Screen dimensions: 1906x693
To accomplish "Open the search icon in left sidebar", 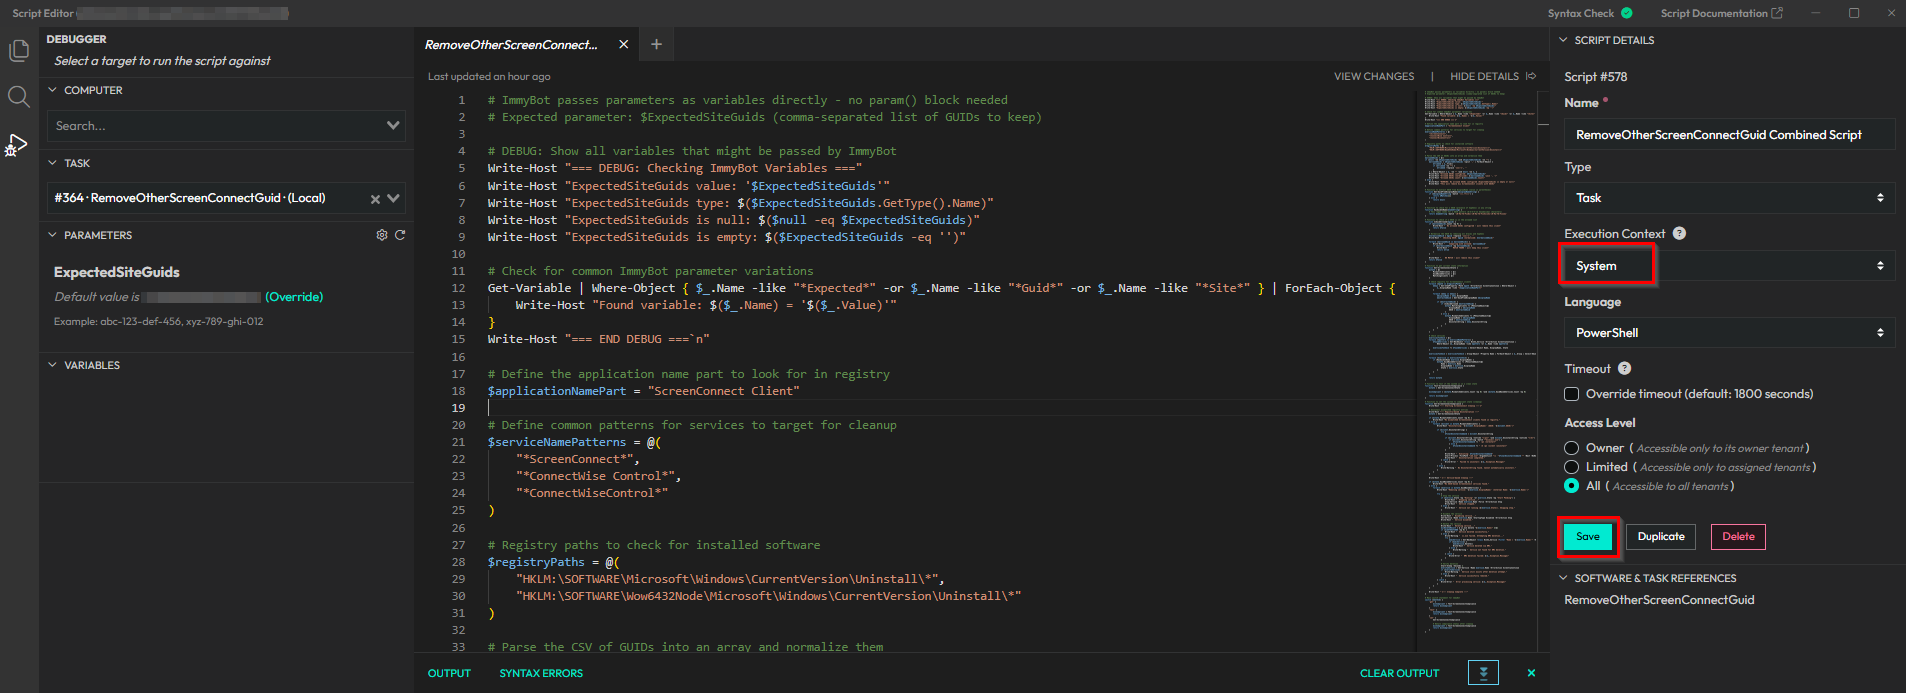I will (x=19, y=96).
